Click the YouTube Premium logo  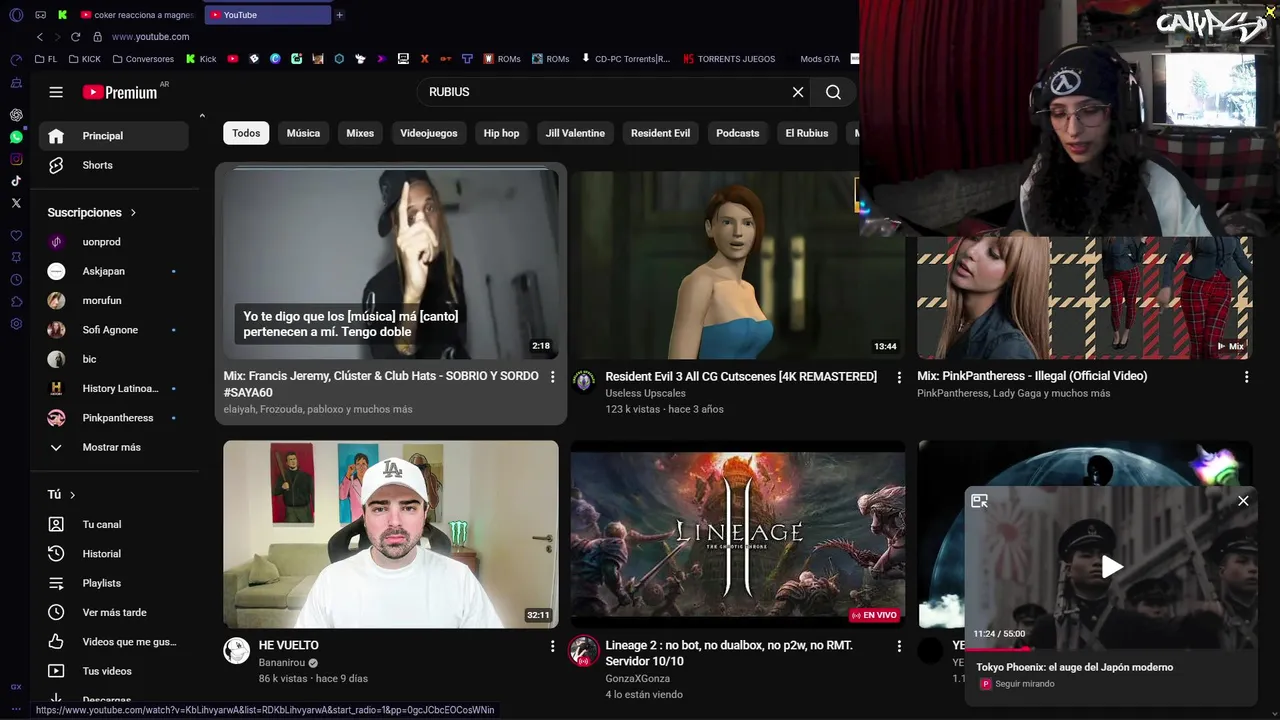pos(120,92)
